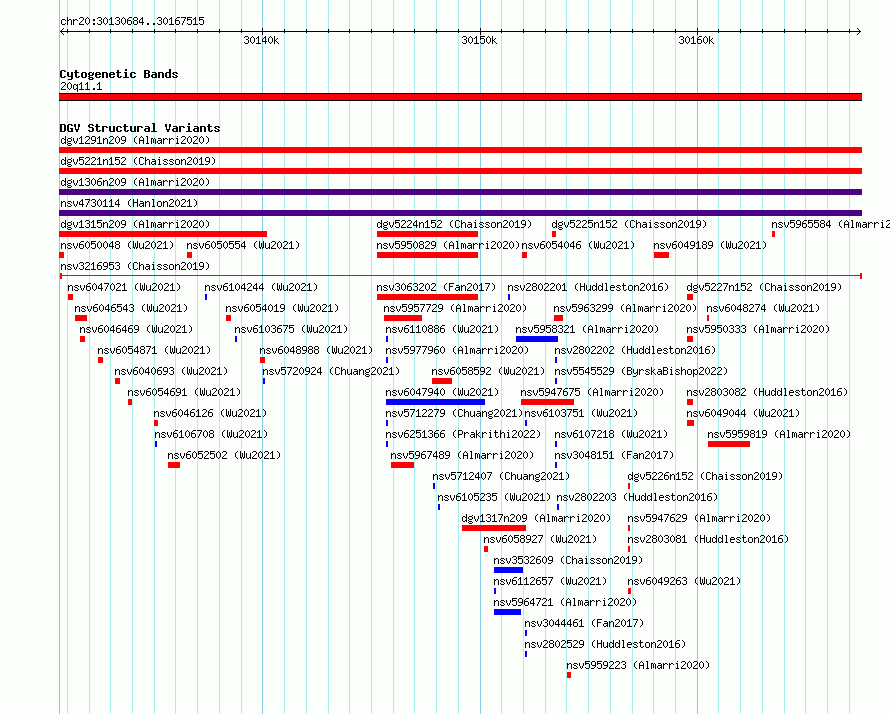
Task: Click red bar under nsv5959819
Action: click(x=729, y=444)
